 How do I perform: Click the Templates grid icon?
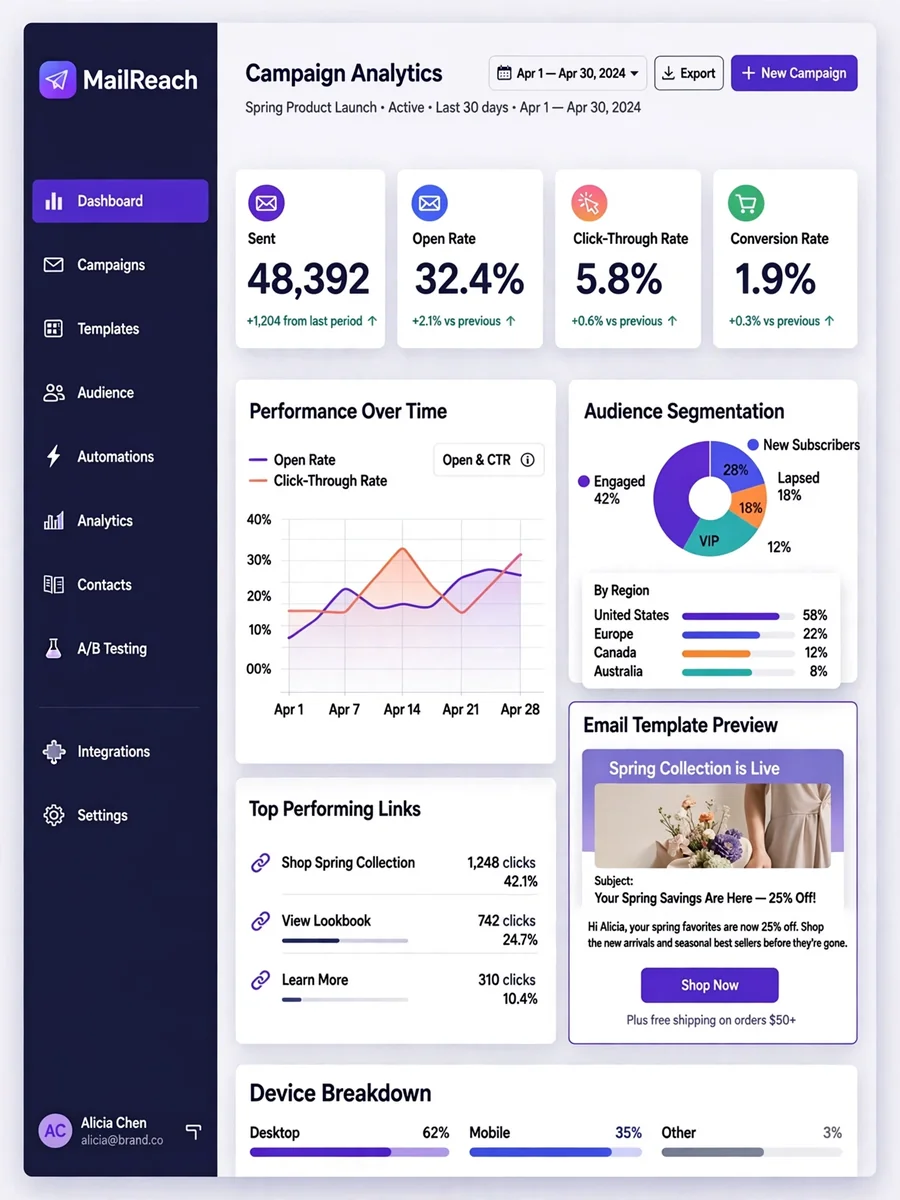(54, 329)
